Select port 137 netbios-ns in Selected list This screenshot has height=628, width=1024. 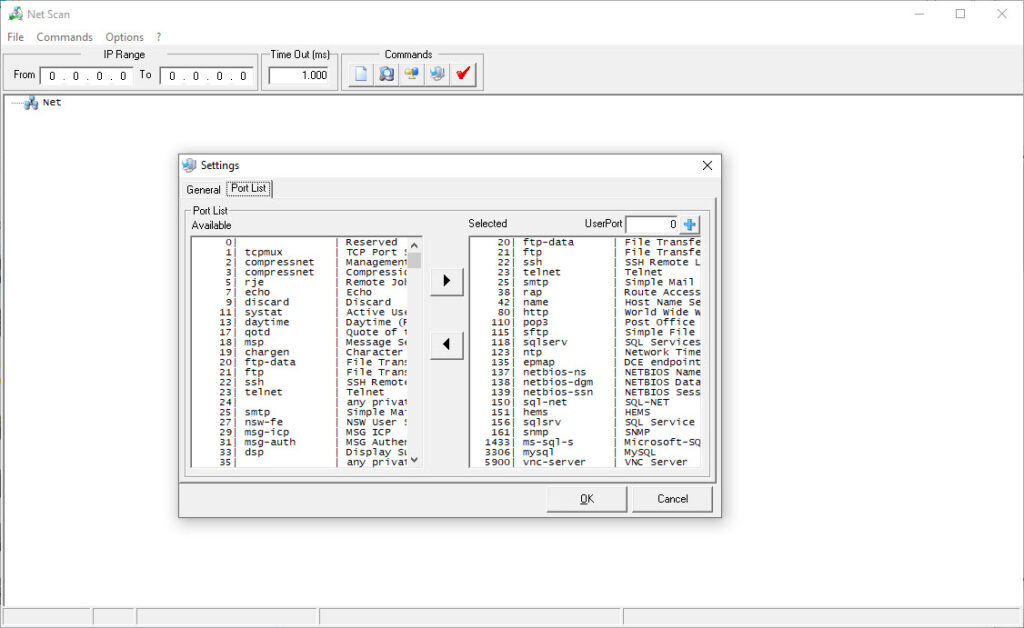pos(585,372)
